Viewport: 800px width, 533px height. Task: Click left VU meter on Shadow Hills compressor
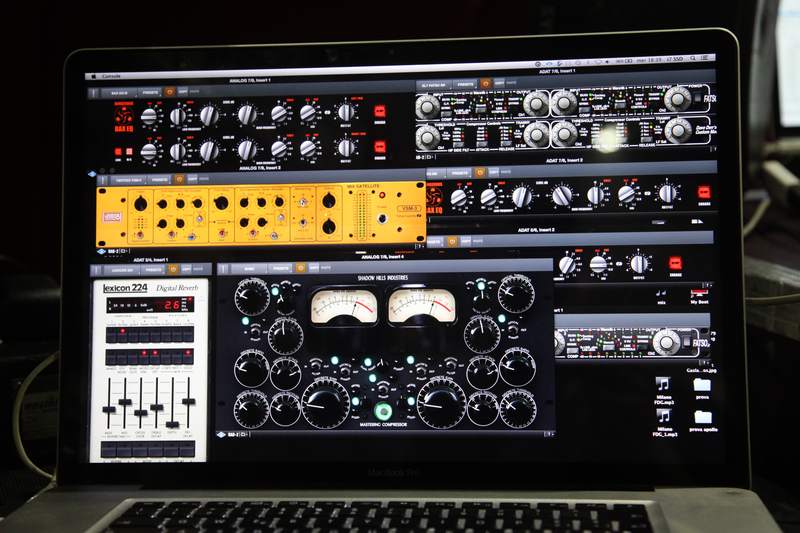tap(344, 307)
